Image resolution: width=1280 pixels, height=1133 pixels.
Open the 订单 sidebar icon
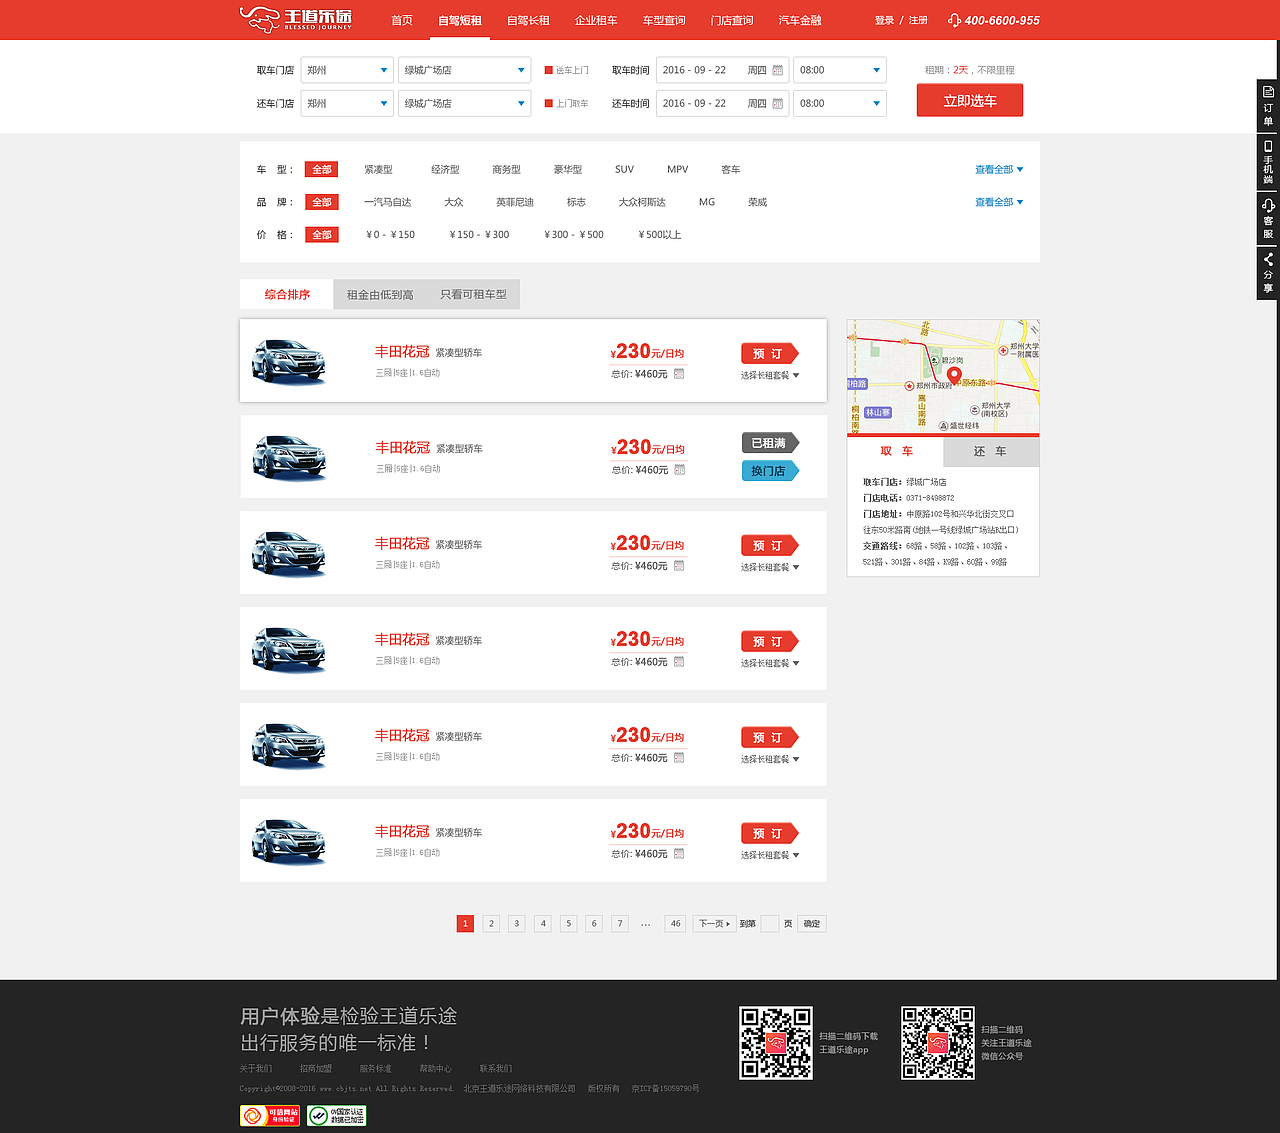point(1268,106)
